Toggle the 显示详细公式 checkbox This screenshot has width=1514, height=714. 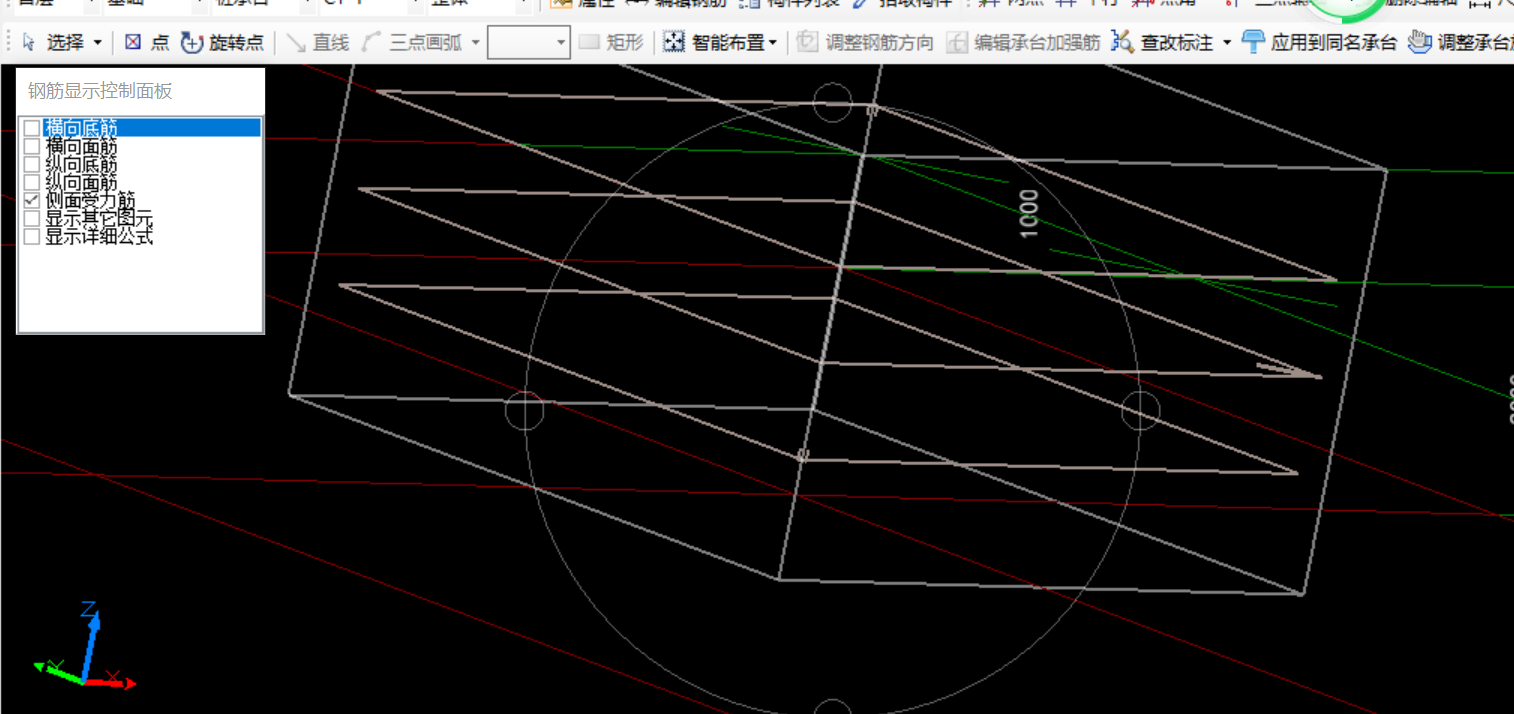coord(32,236)
